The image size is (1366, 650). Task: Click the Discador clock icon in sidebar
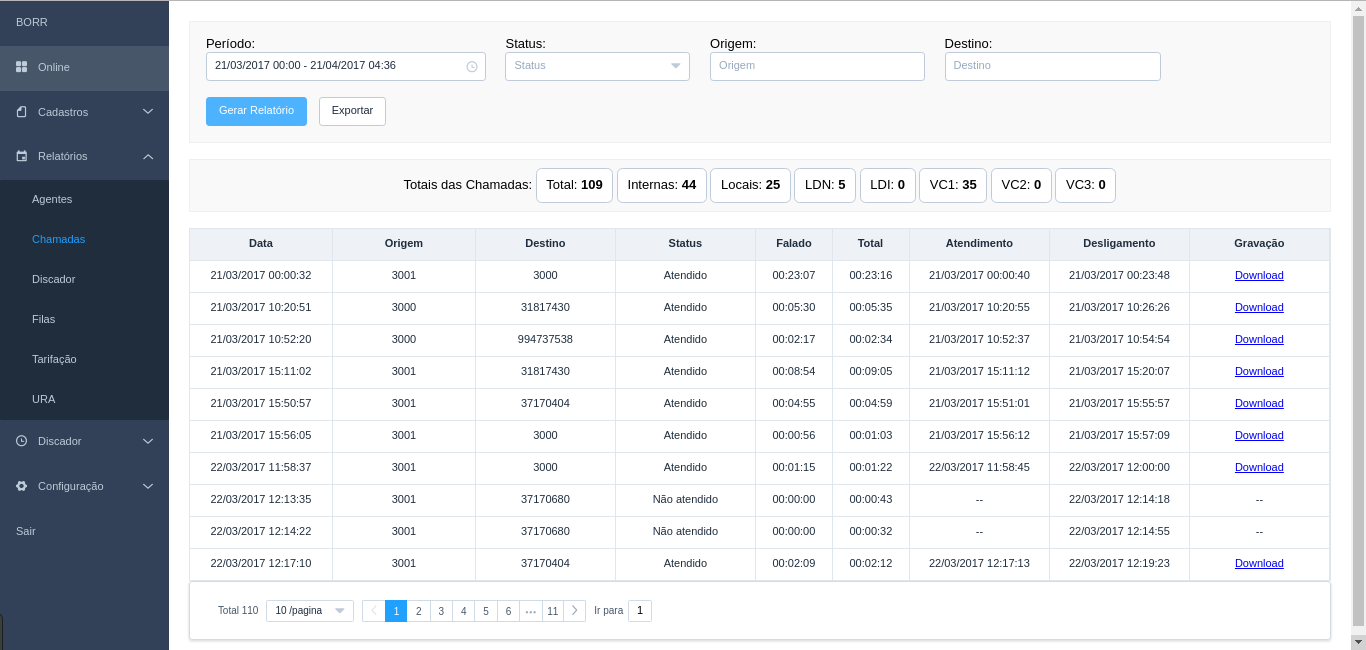[21, 441]
